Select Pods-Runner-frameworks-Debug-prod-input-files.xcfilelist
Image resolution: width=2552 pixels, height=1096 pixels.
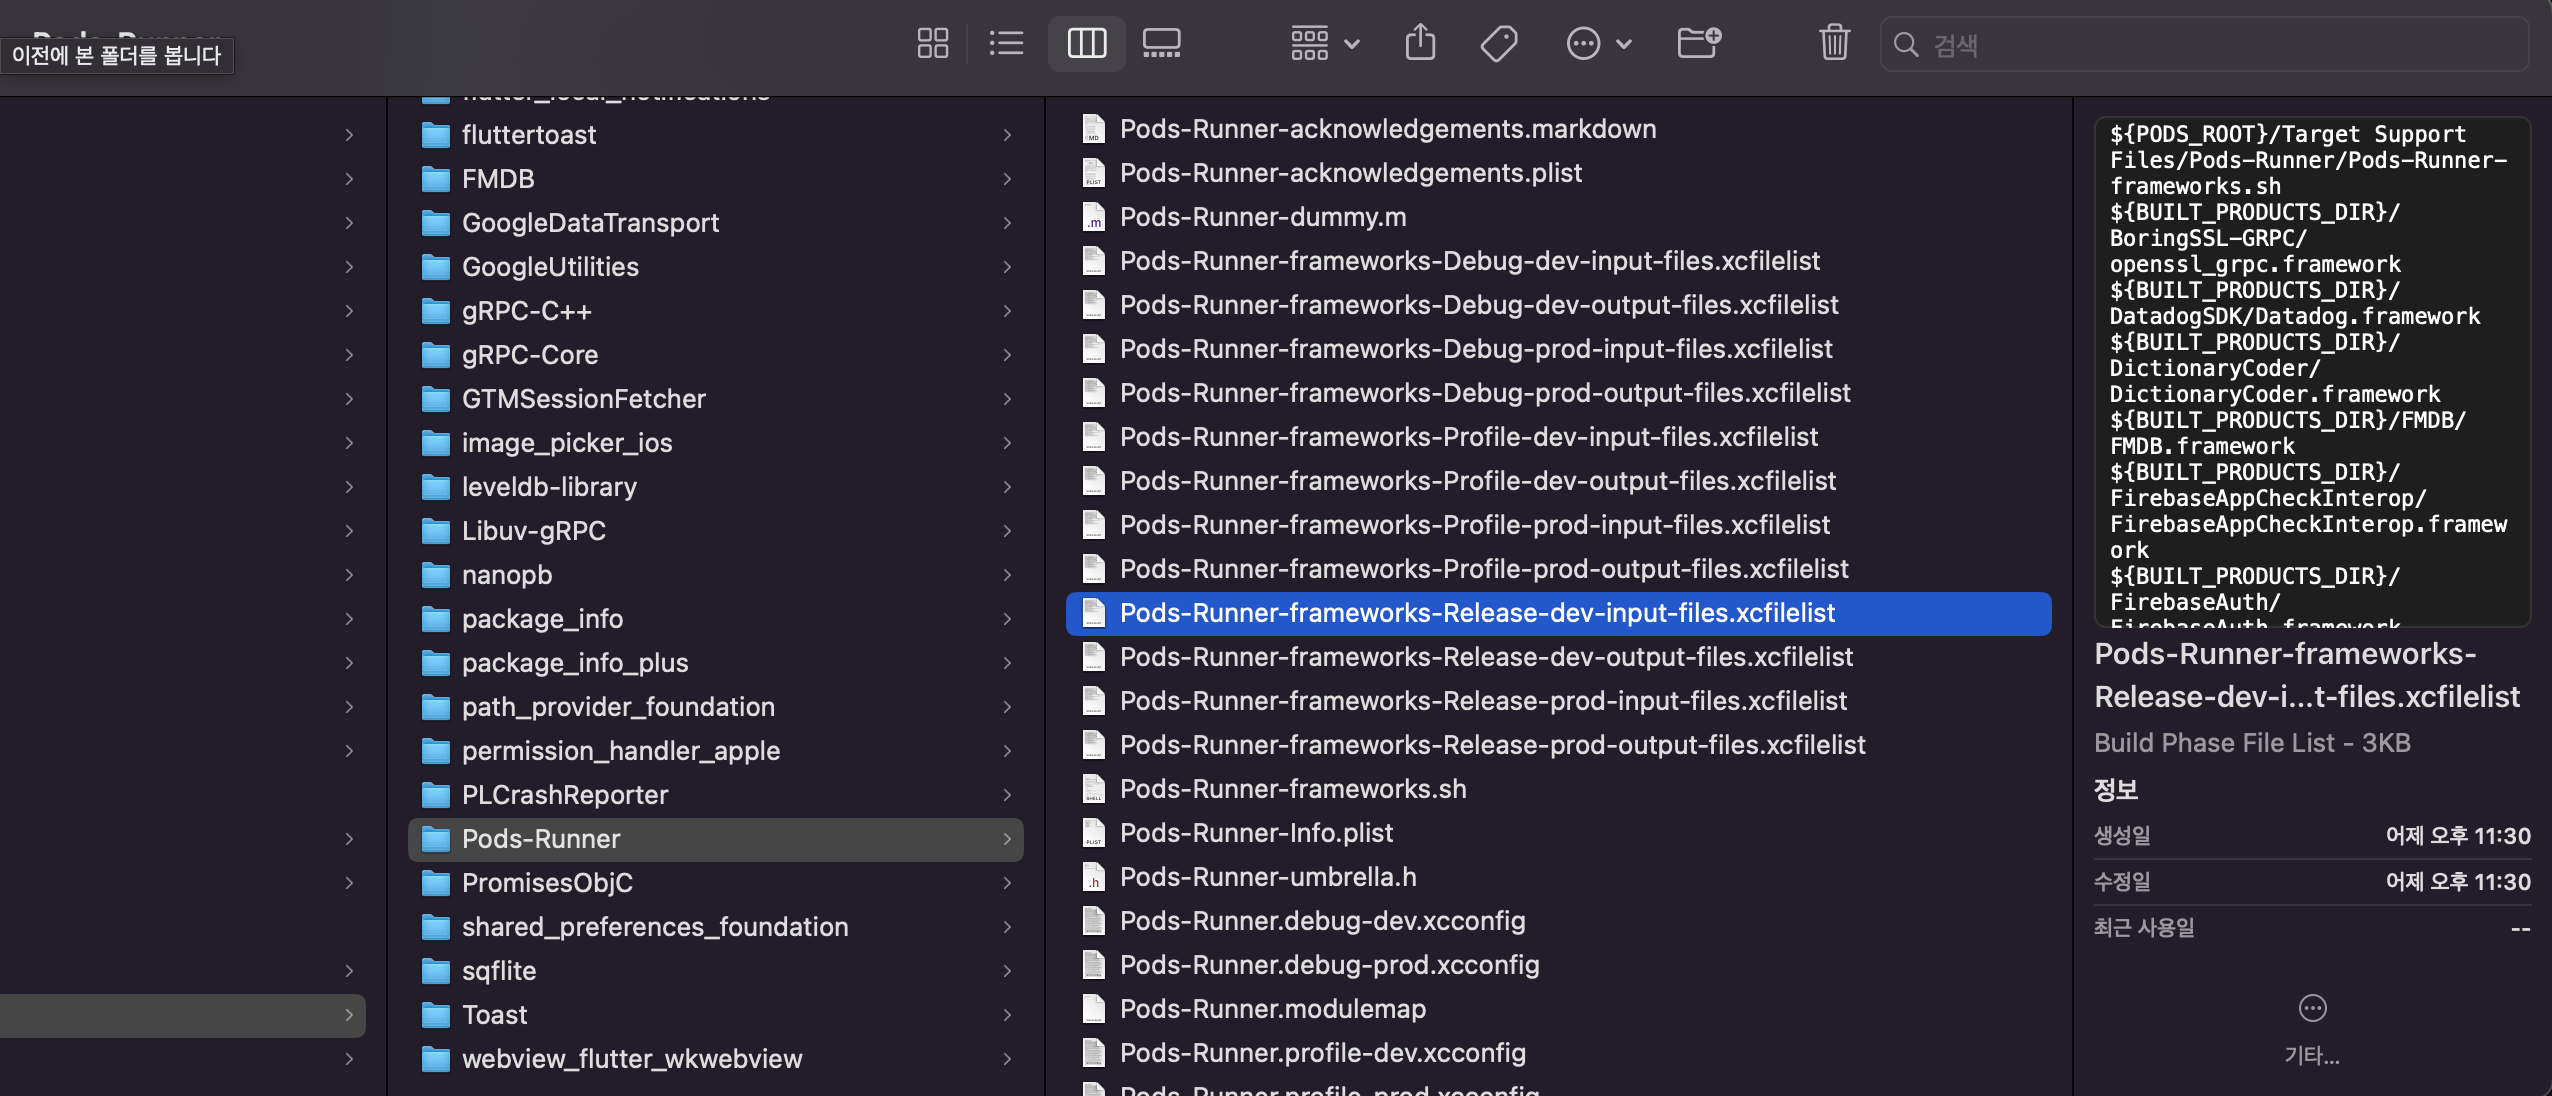point(1558,349)
